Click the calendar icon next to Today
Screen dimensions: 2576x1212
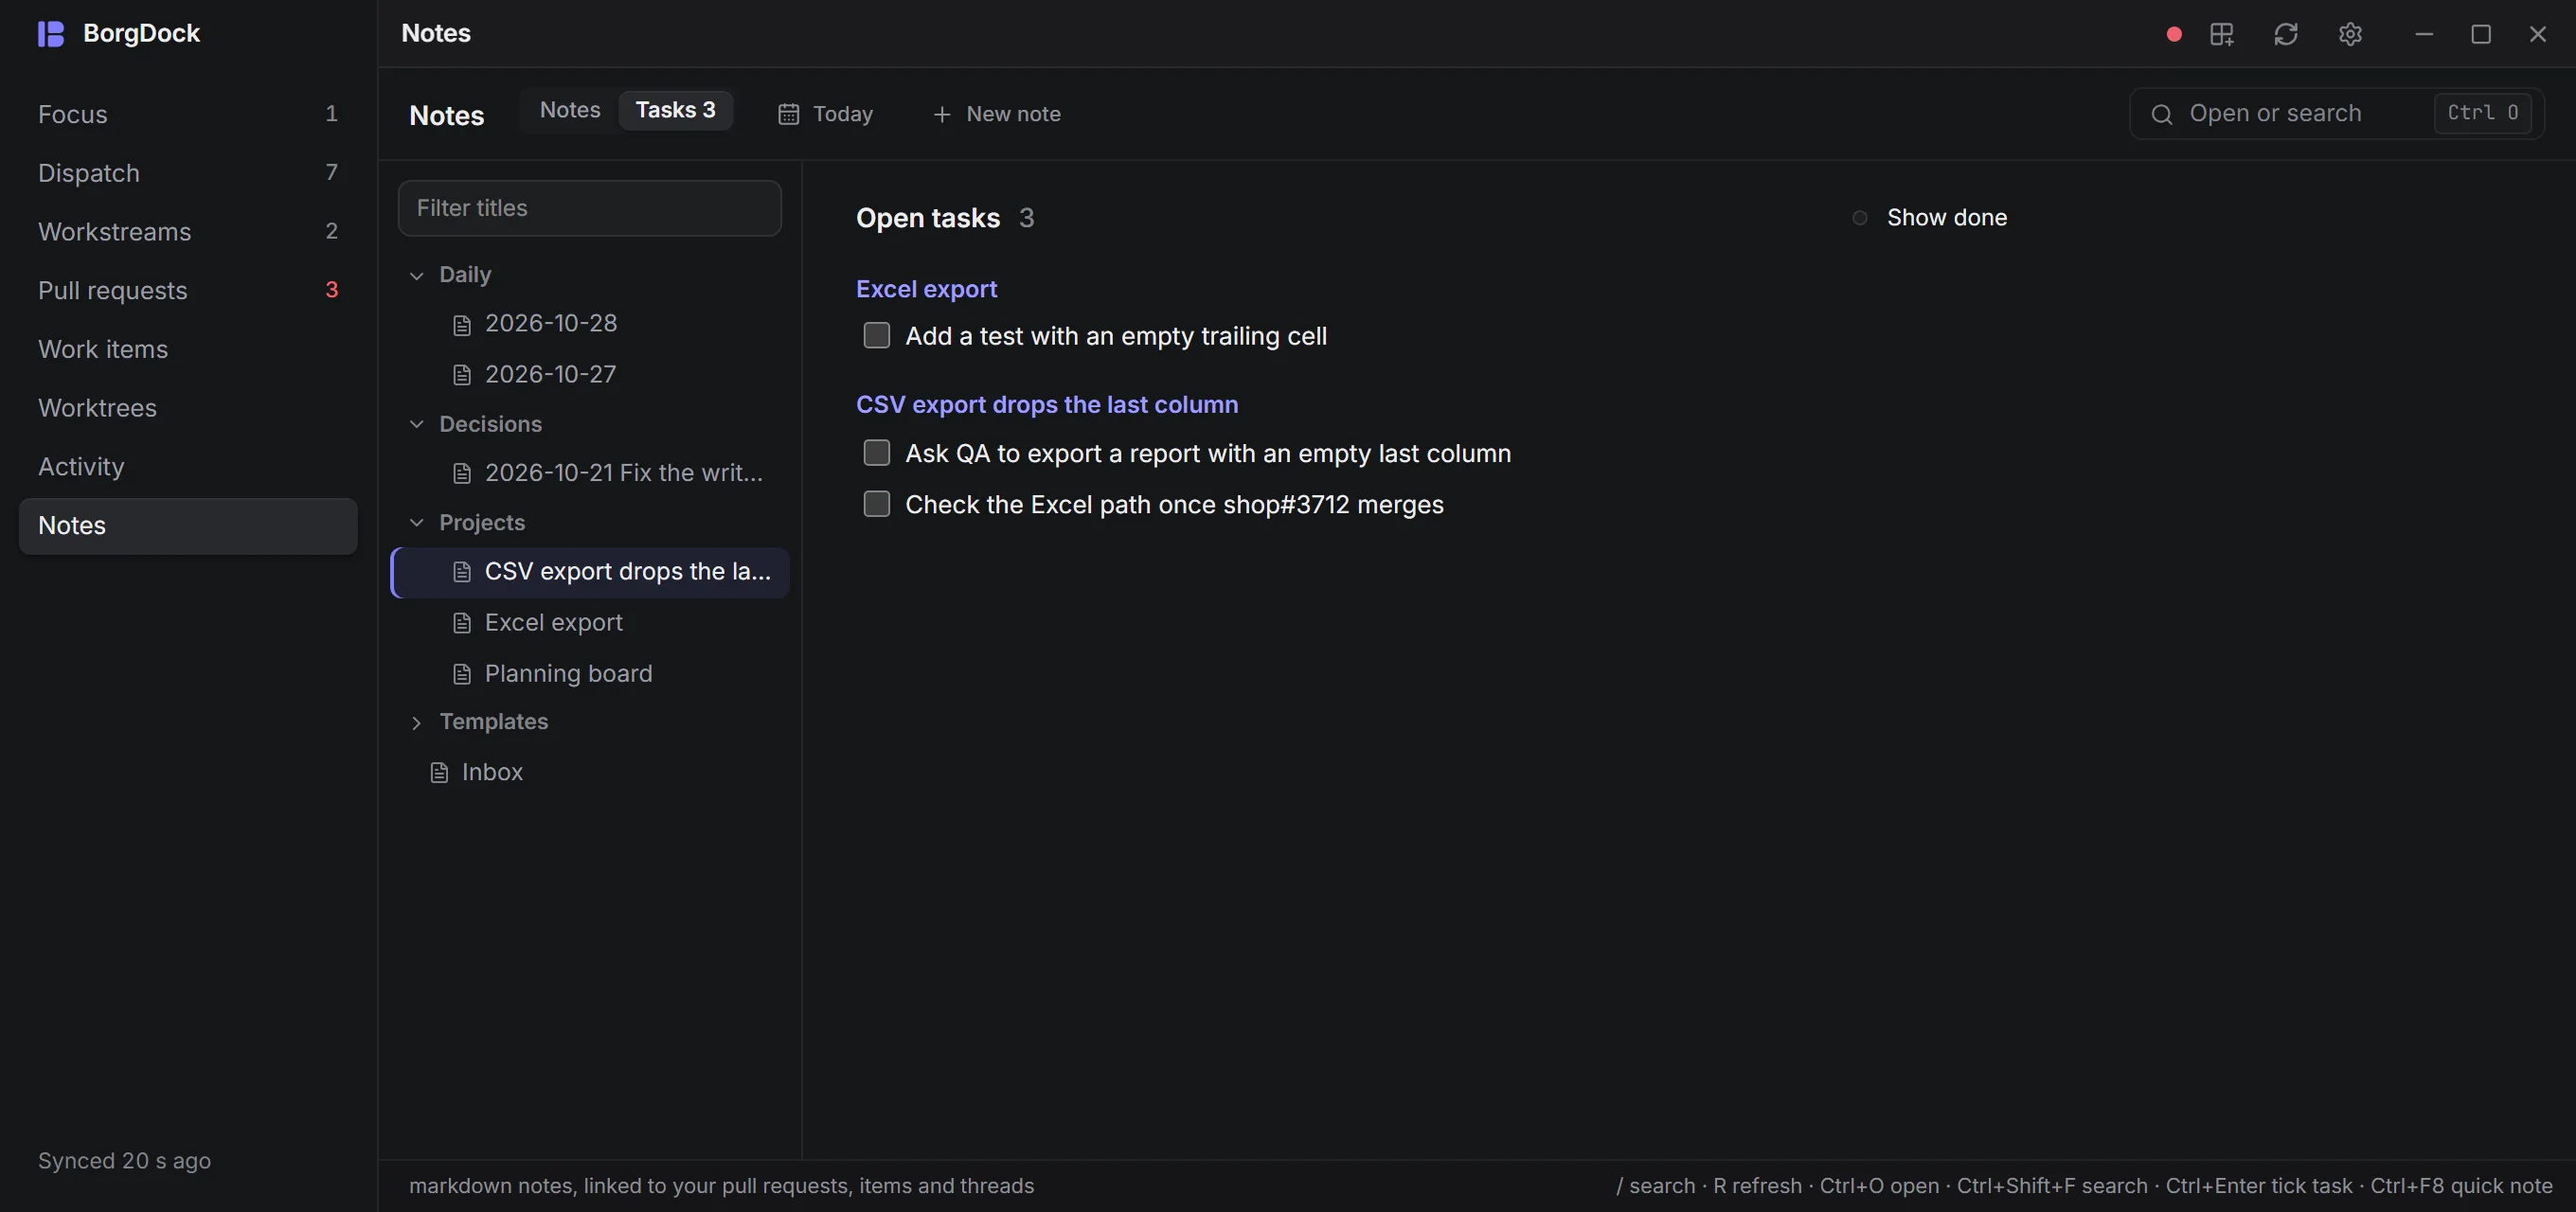pos(788,114)
